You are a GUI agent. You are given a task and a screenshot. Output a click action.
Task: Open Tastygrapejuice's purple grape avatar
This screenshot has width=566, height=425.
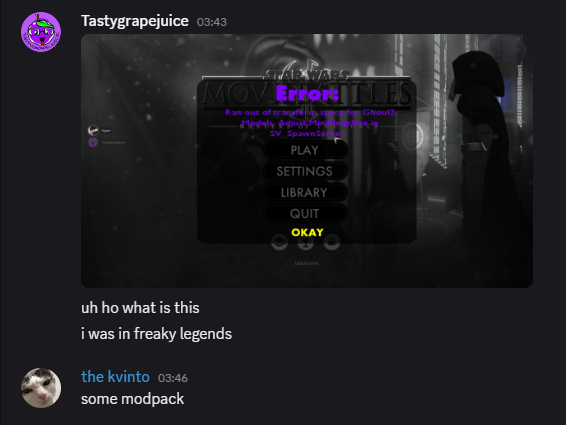(41, 32)
